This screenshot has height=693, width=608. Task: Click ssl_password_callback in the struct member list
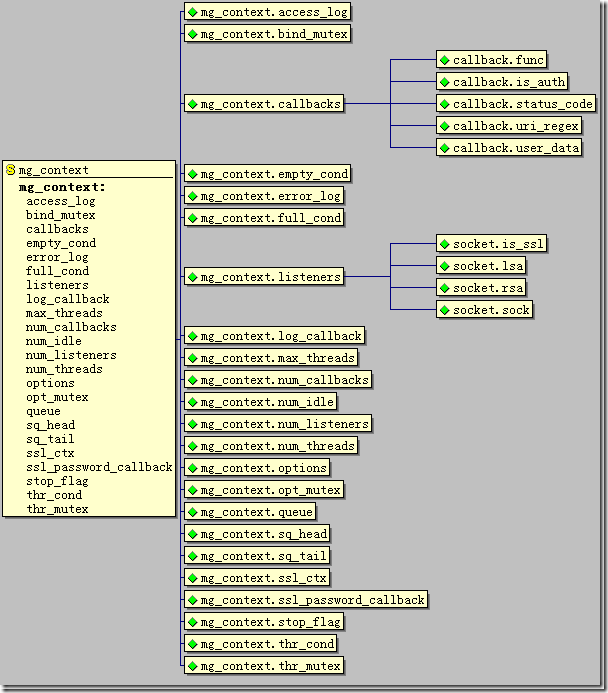tap(99, 468)
